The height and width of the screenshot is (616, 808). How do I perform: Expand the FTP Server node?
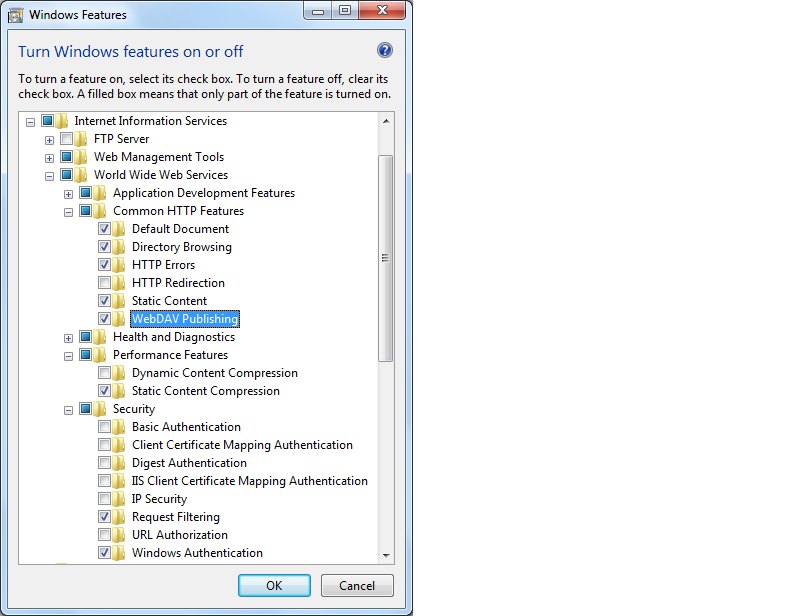click(x=49, y=140)
